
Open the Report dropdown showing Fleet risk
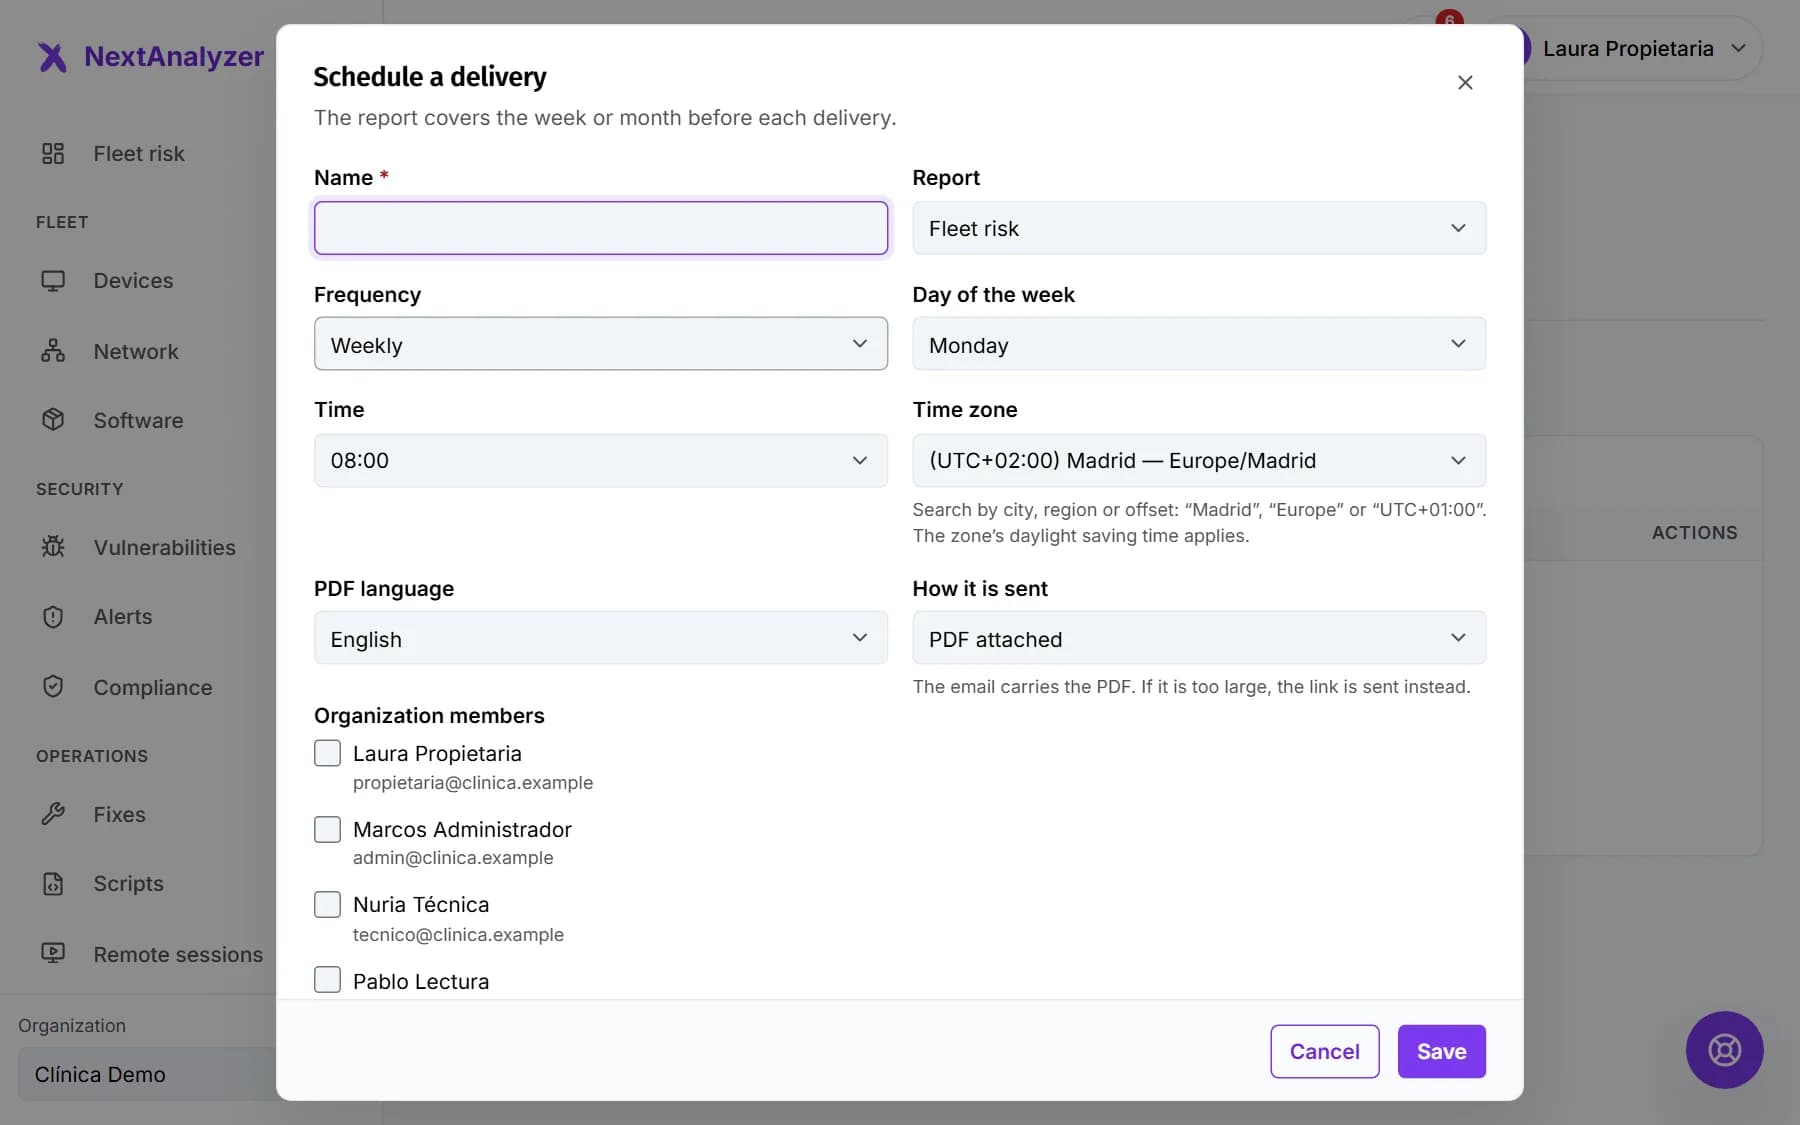coord(1199,228)
